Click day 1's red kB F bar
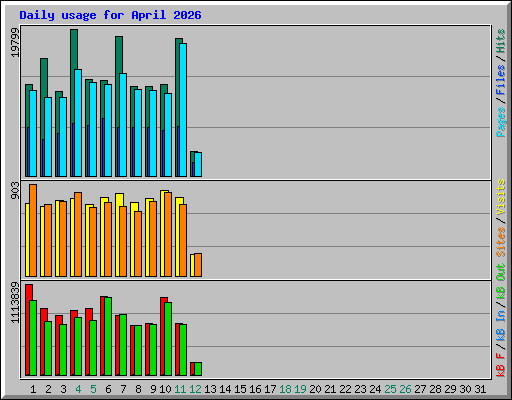Image resolution: width=512 pixels, height=400 pixels. tap(27, 330)
